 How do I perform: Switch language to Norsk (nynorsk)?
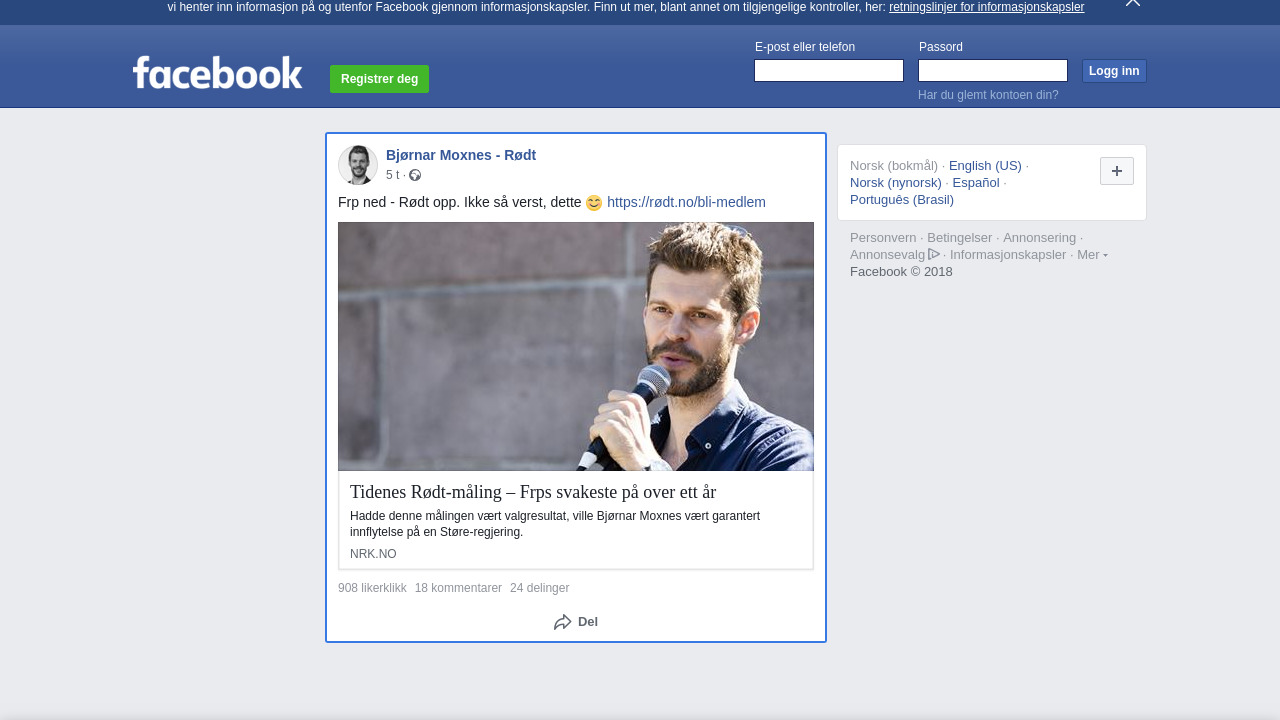coord(896,183)
